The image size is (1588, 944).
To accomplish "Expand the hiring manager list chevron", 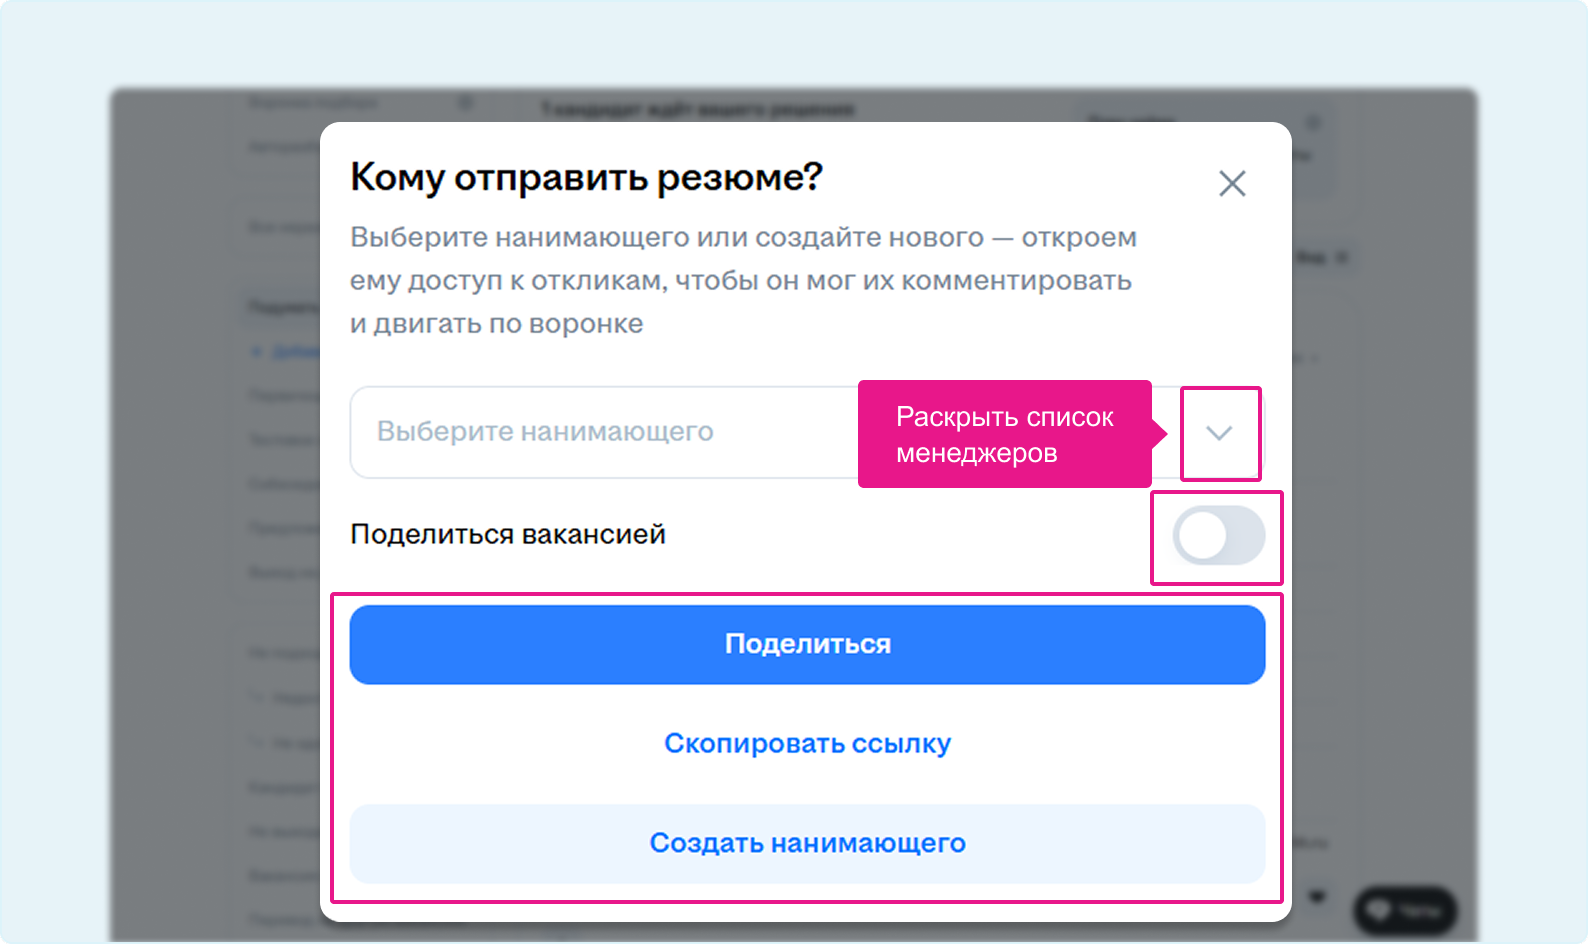I will tap(1219, 433).
